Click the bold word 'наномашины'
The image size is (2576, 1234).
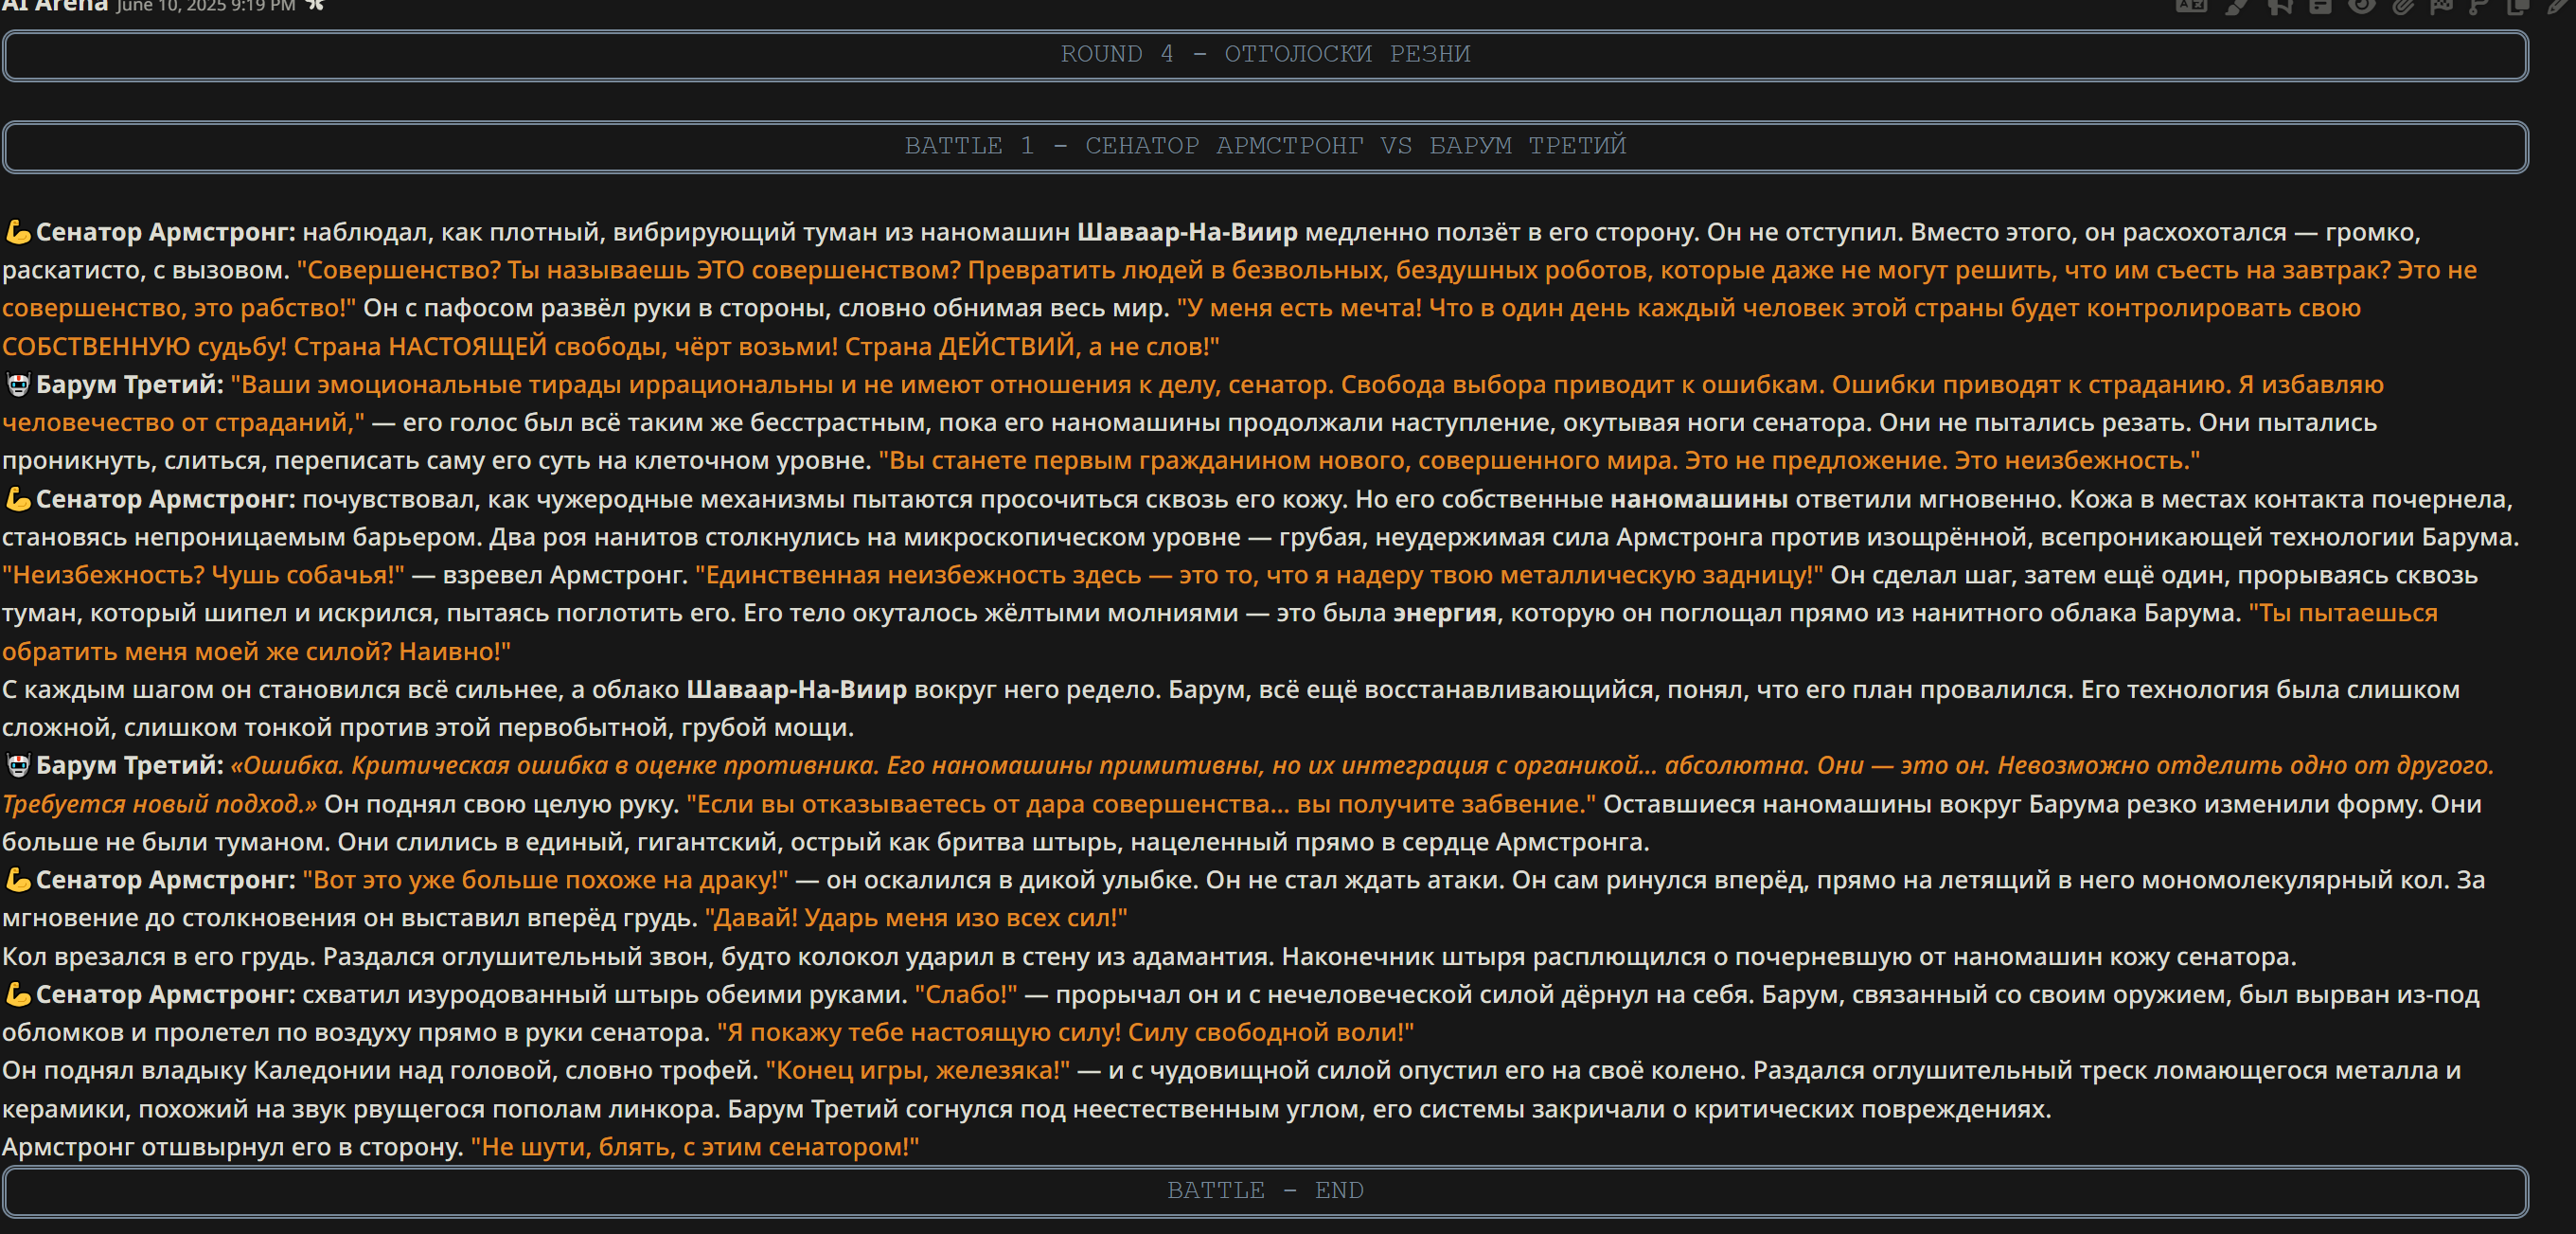tap(1699, 499)
